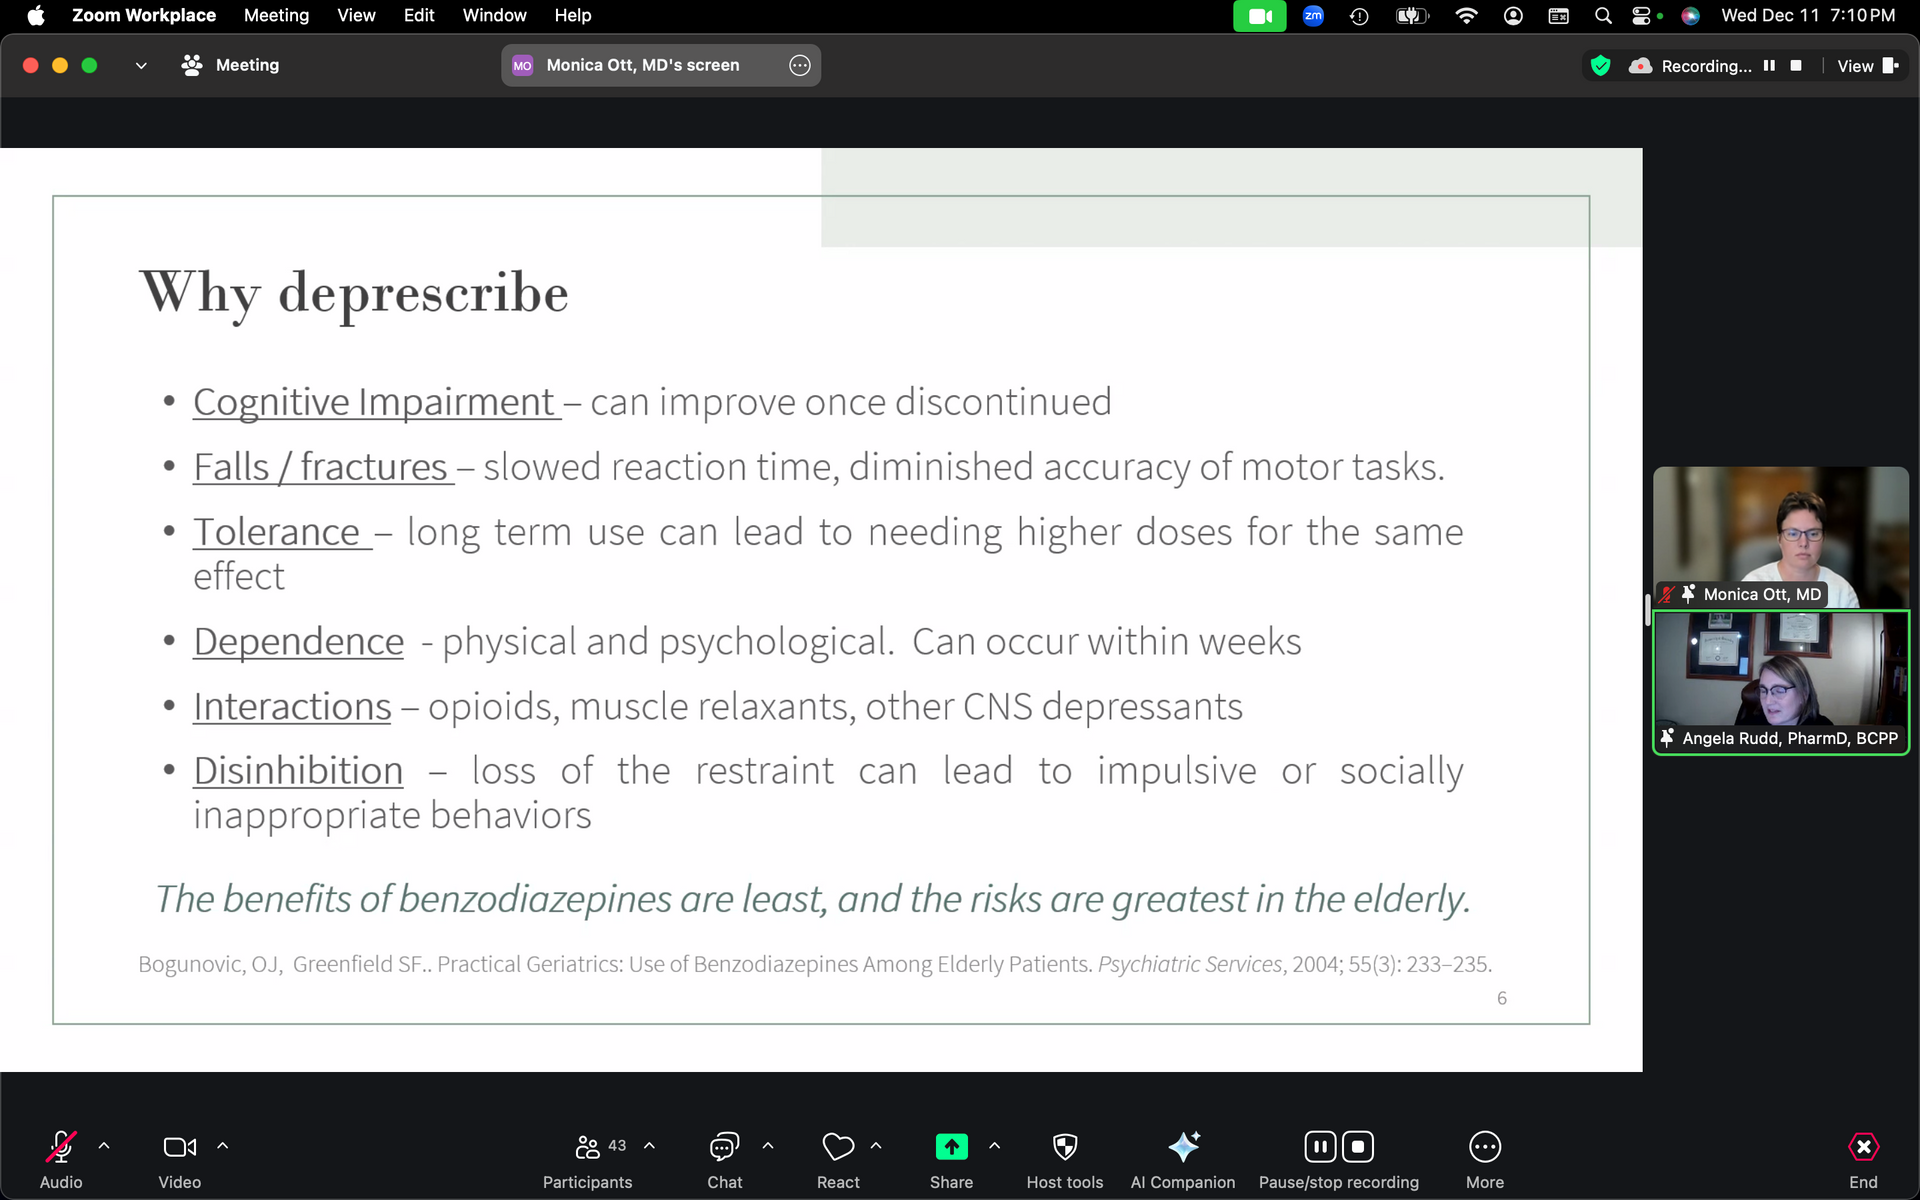
Task: Open the Meeting menu in menu bar
Action: (x=276, y=15)
